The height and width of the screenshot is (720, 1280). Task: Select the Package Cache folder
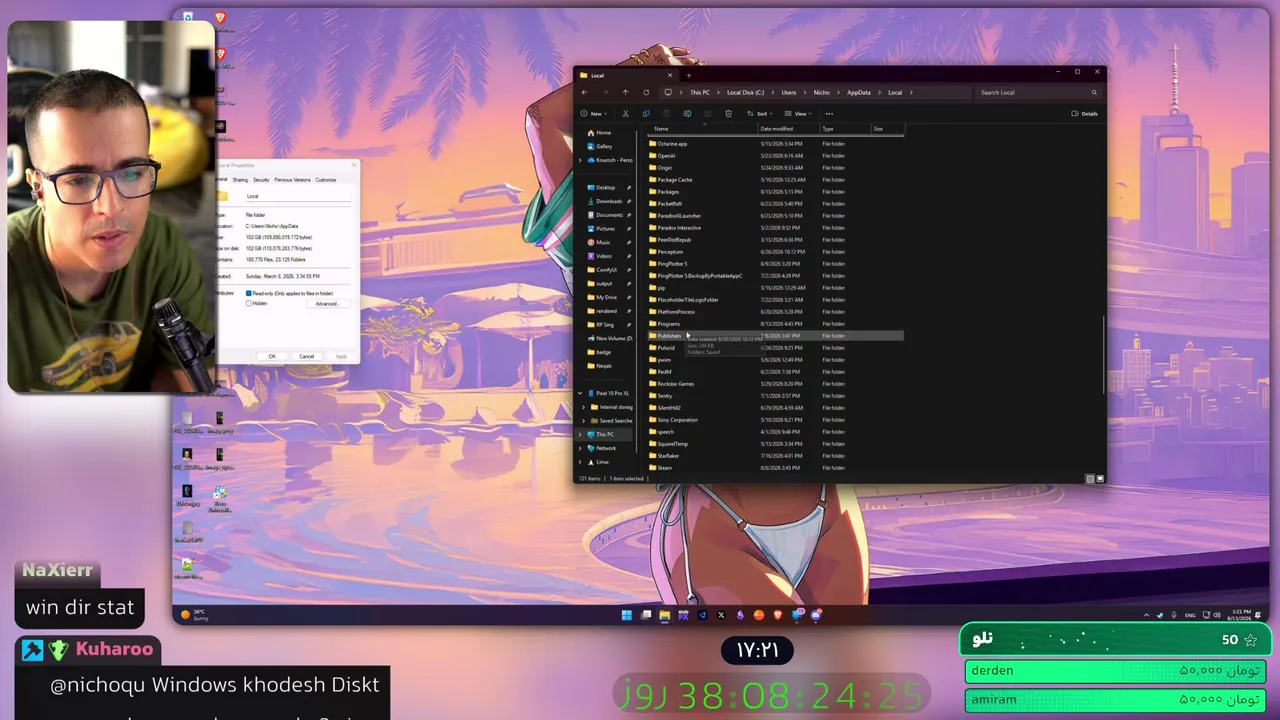(775, 180)
